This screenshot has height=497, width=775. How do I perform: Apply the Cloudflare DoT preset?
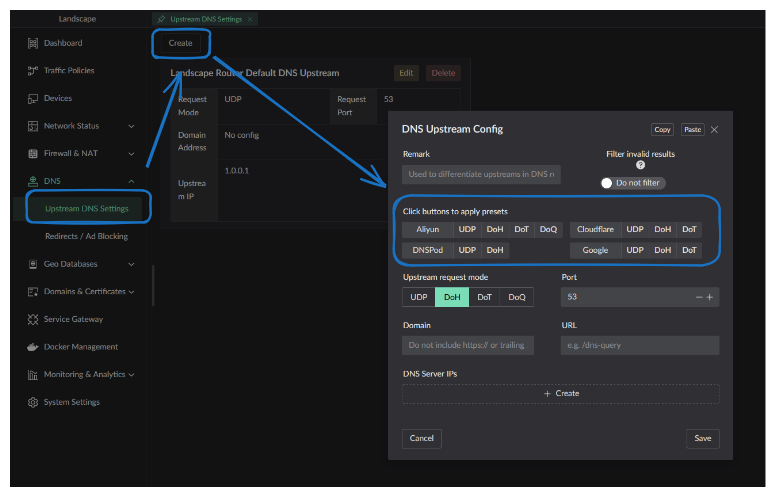click(x=689, y=230)
